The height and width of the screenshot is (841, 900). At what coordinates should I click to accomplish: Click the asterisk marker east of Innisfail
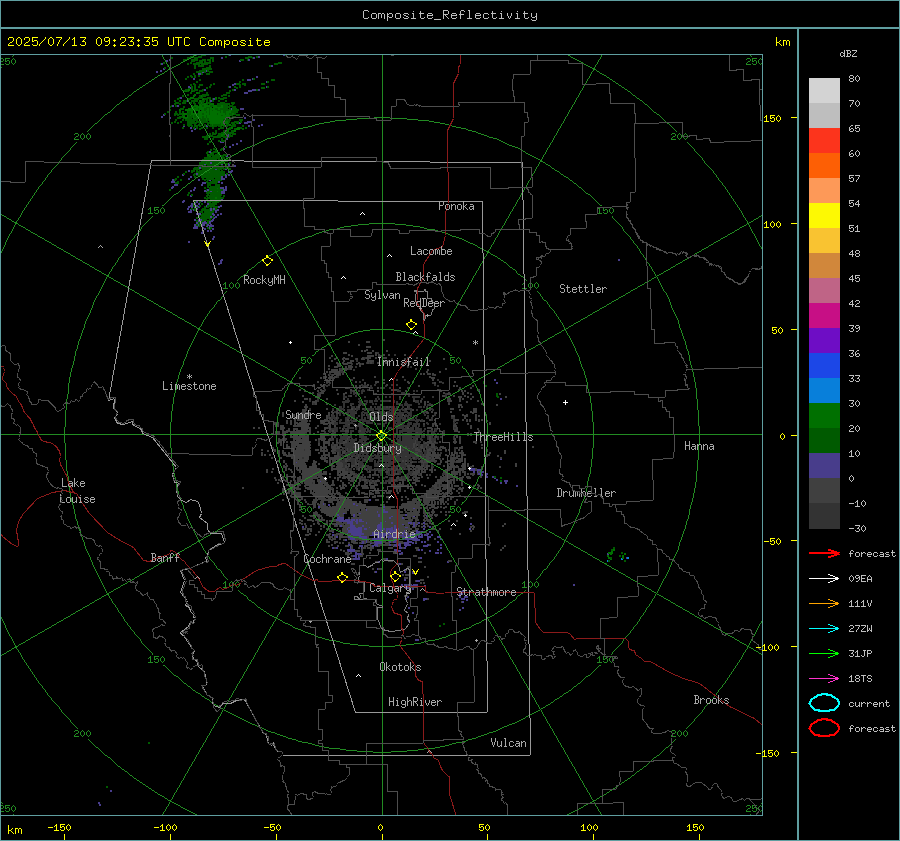pos(475,343)
